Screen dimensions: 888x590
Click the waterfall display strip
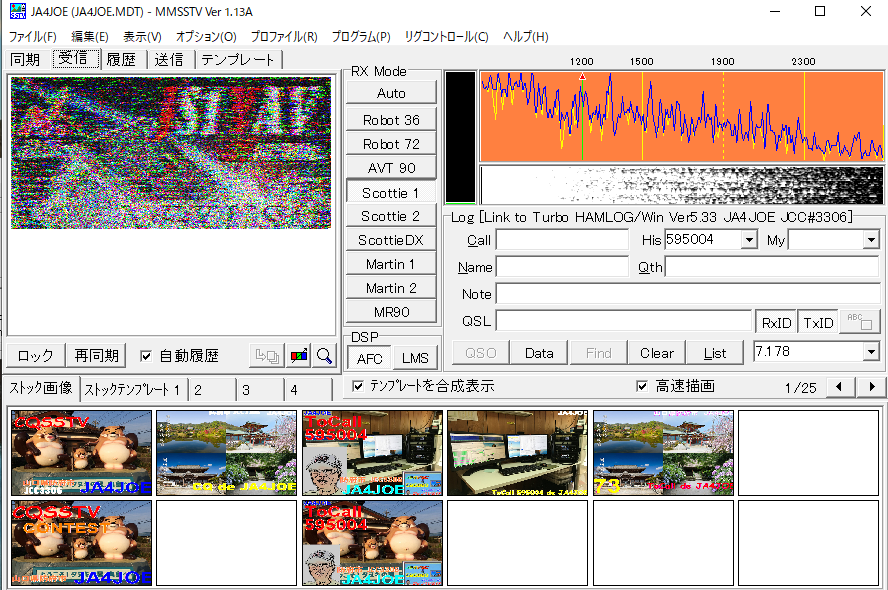pyautogui.click(x=682, y=185)
